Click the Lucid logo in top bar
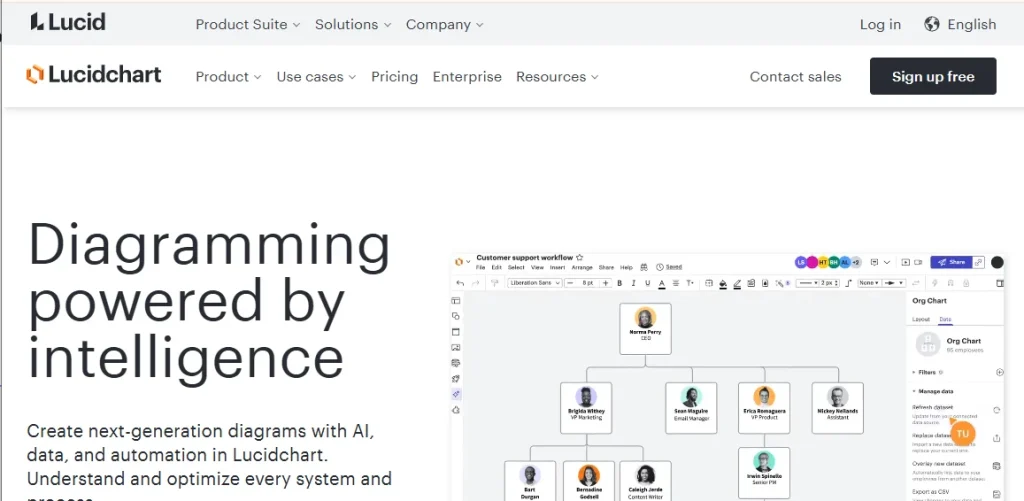The width and height of the screenshot is (1024, 501). pyautogui.click(x=67, y=22)
